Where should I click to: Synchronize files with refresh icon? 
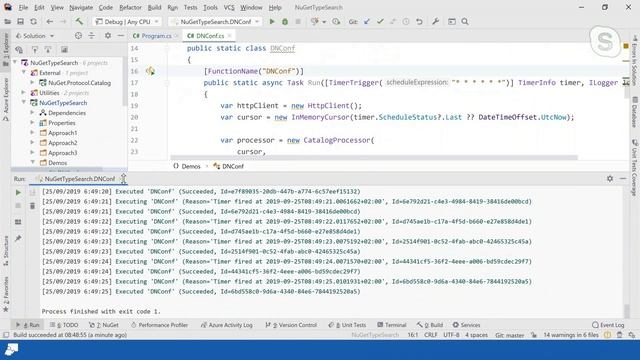(33, 22)
